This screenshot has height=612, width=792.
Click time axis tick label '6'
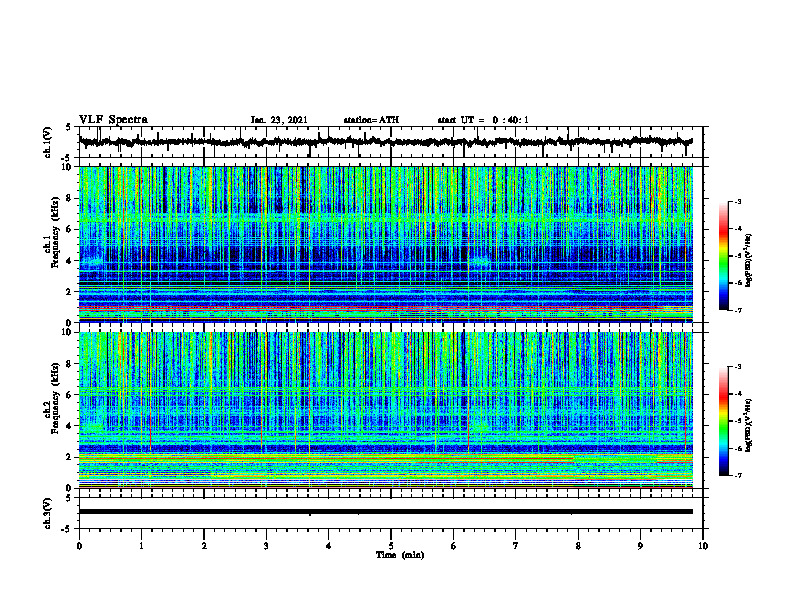coord(453,546)
